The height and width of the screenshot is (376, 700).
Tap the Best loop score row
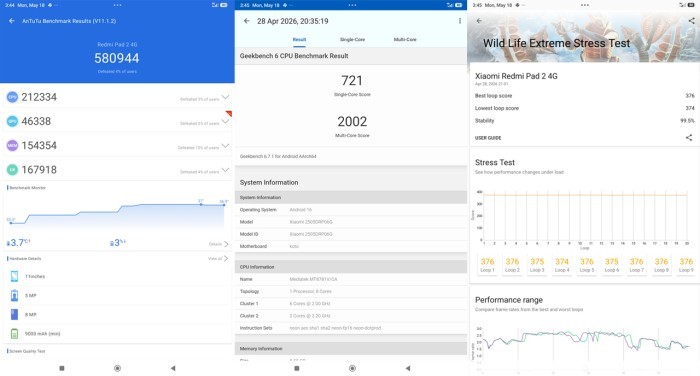(584, 96)
